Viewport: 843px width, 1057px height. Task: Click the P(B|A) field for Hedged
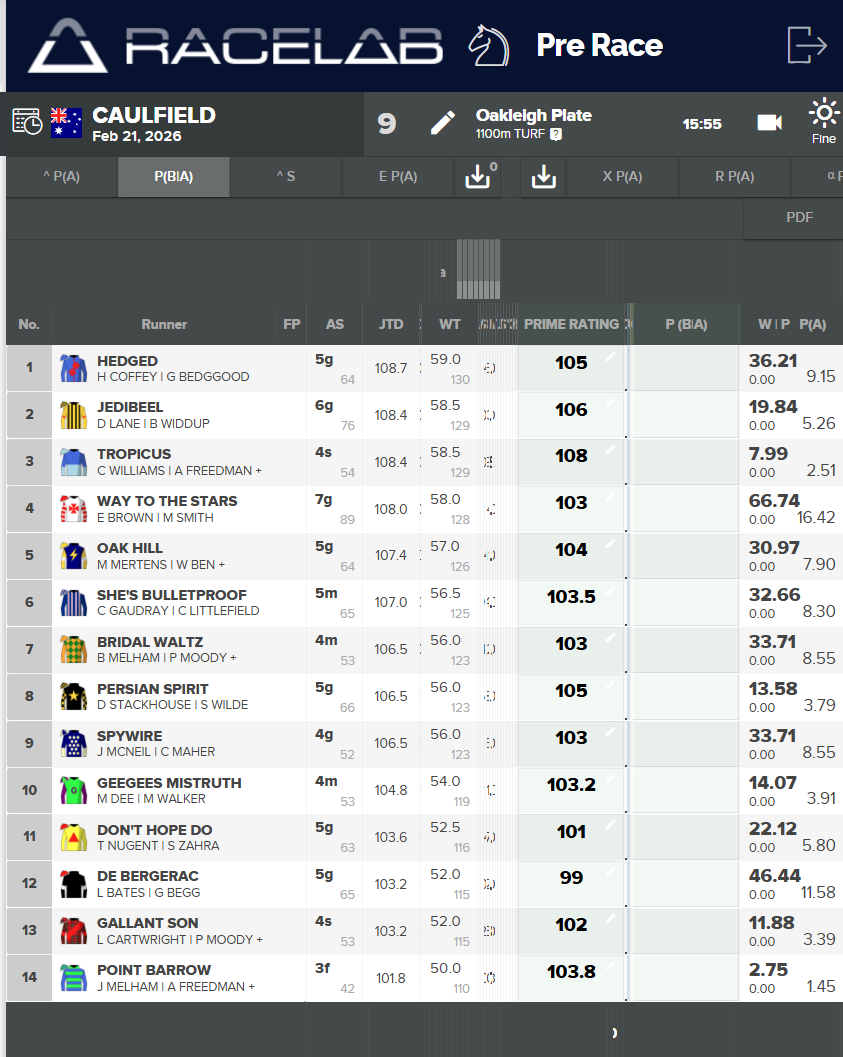685,368
